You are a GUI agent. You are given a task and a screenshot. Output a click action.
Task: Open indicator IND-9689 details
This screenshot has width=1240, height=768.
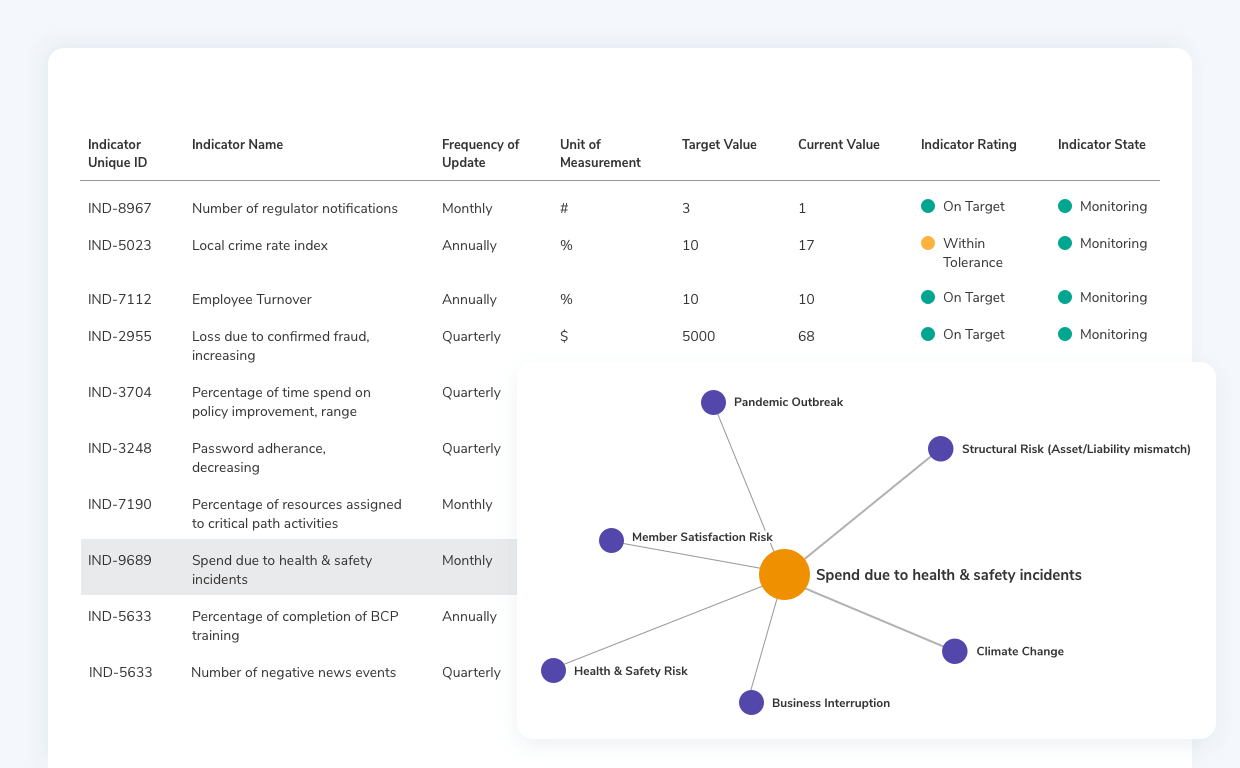point(119,560)
